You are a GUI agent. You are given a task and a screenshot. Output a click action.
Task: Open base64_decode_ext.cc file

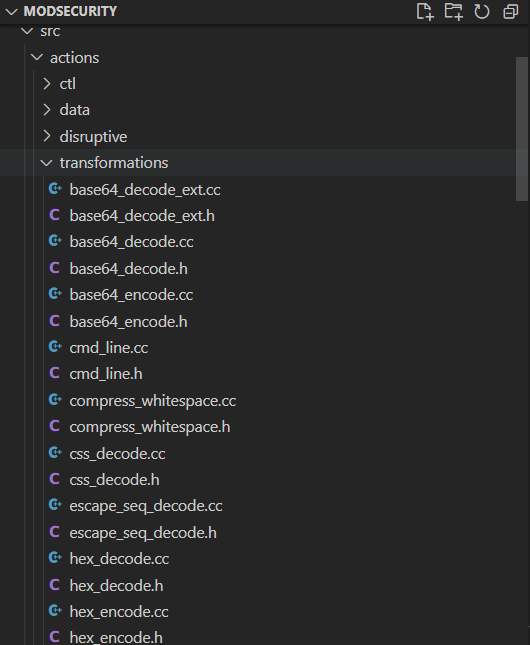(145, 190)
